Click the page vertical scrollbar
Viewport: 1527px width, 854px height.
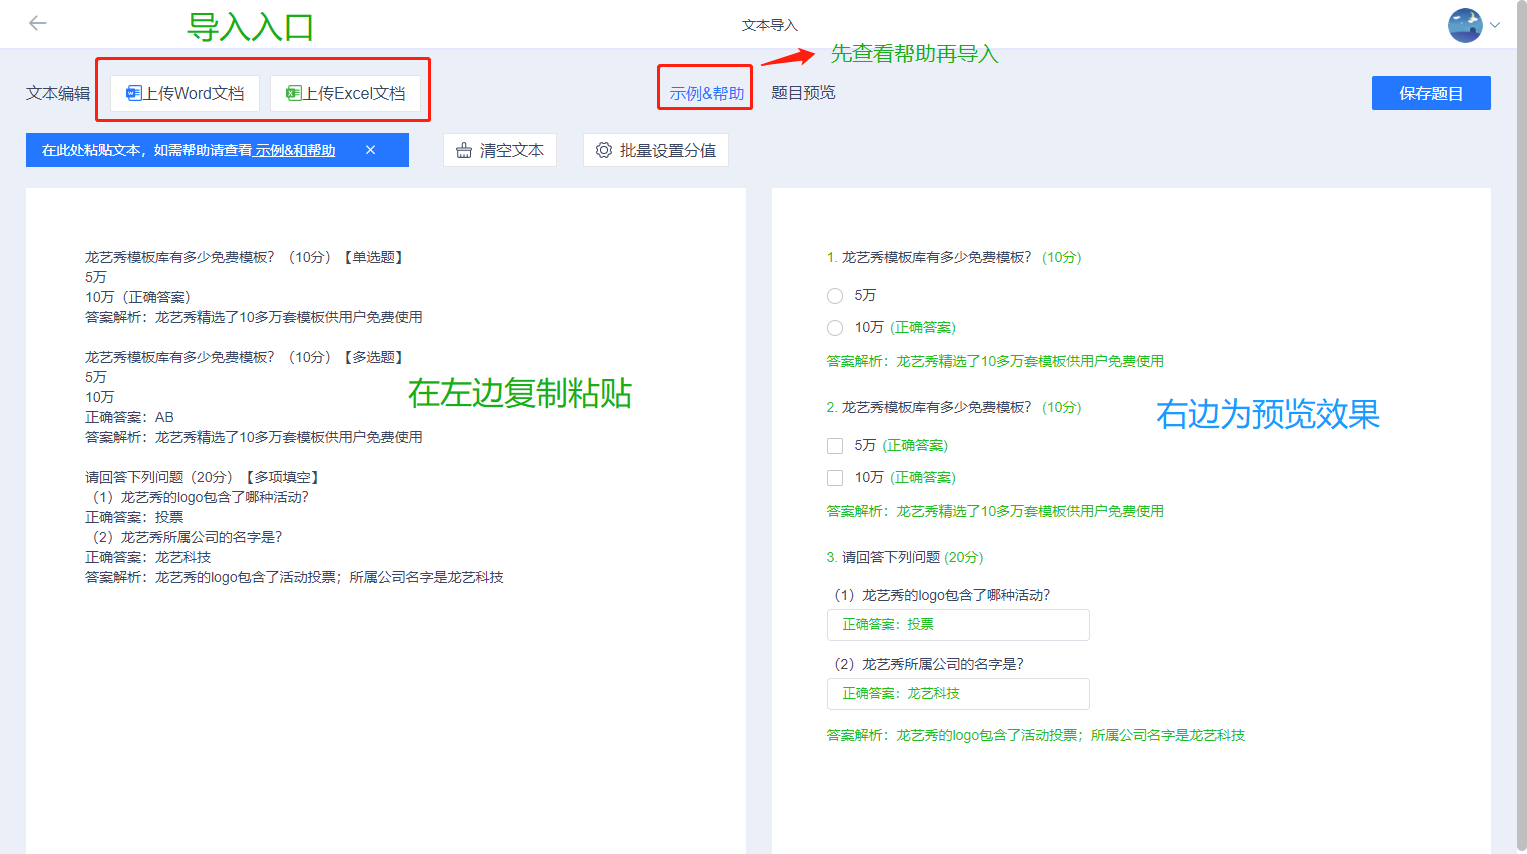coord(1521,427)
